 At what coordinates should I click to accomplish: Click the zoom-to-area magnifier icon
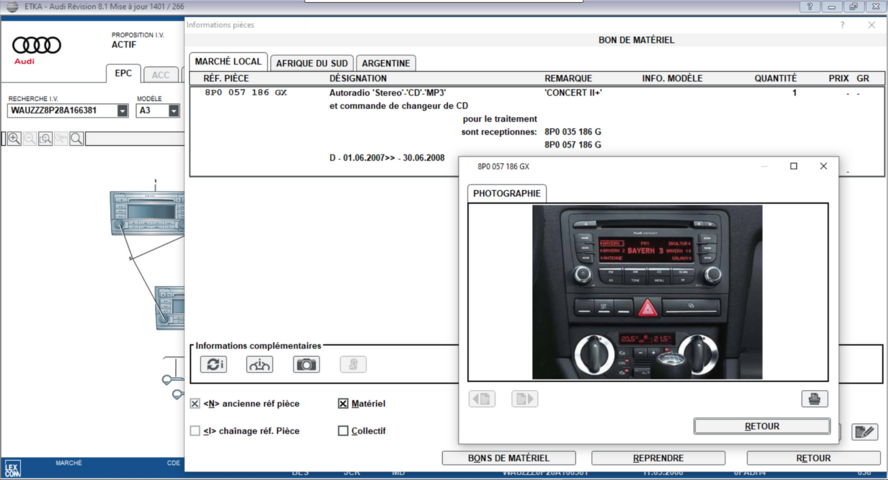tap(45, 138)
